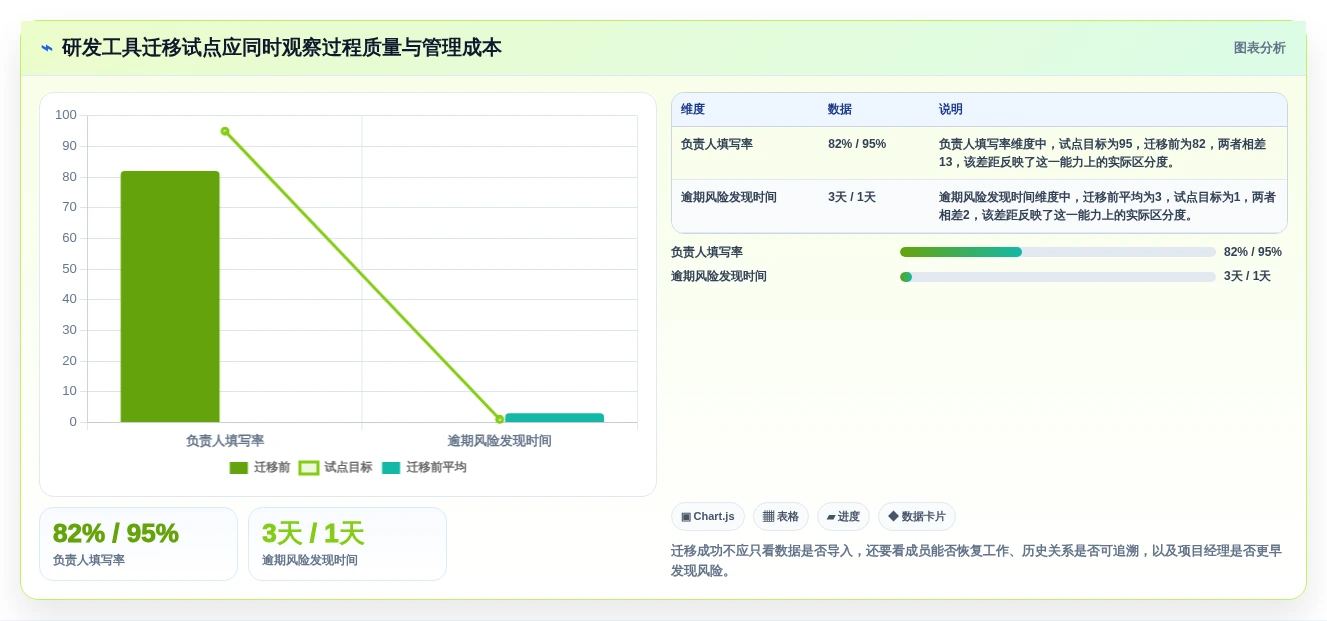This screenshot has height=621, width=1327.
Task: Click the green 负责人填写率 bar in chart
Action: (170, 296)
